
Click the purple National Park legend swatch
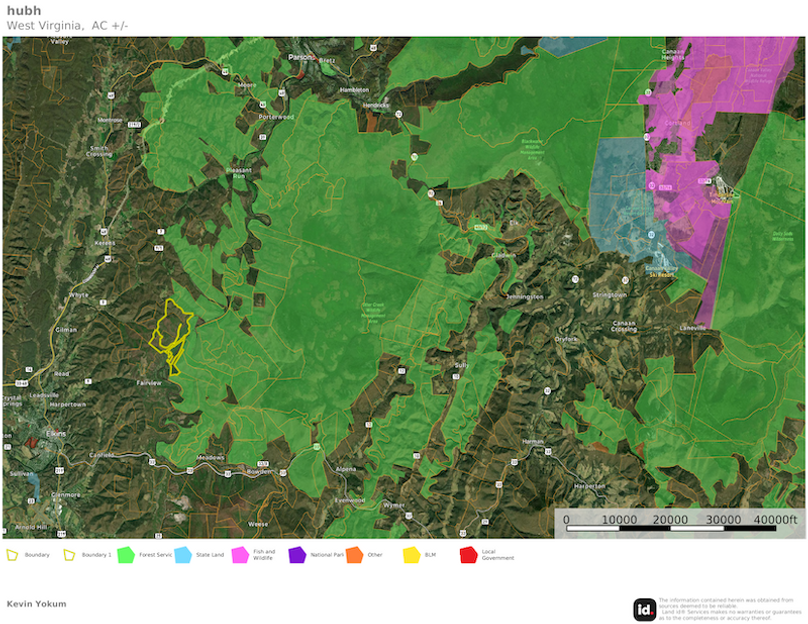(x=297, y=554)
